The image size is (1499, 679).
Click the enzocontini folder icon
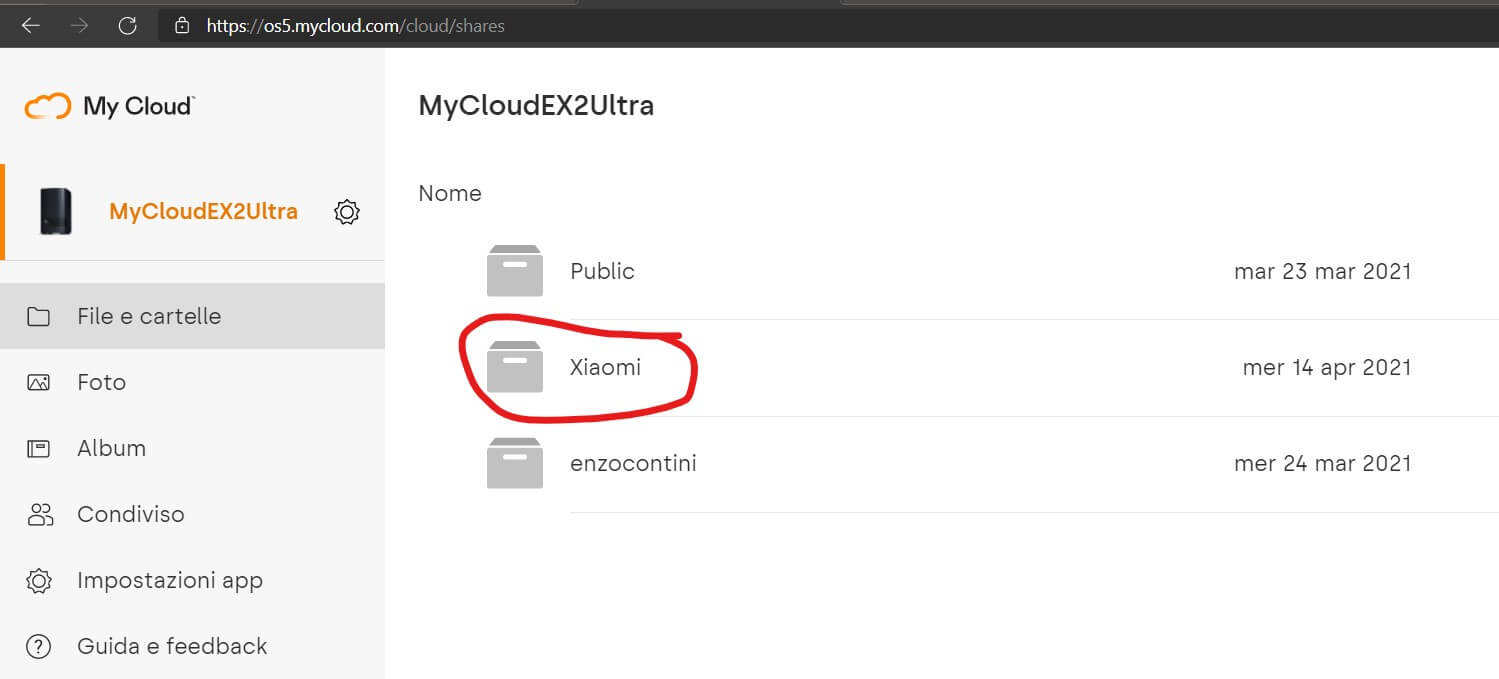tap(514, 464)
